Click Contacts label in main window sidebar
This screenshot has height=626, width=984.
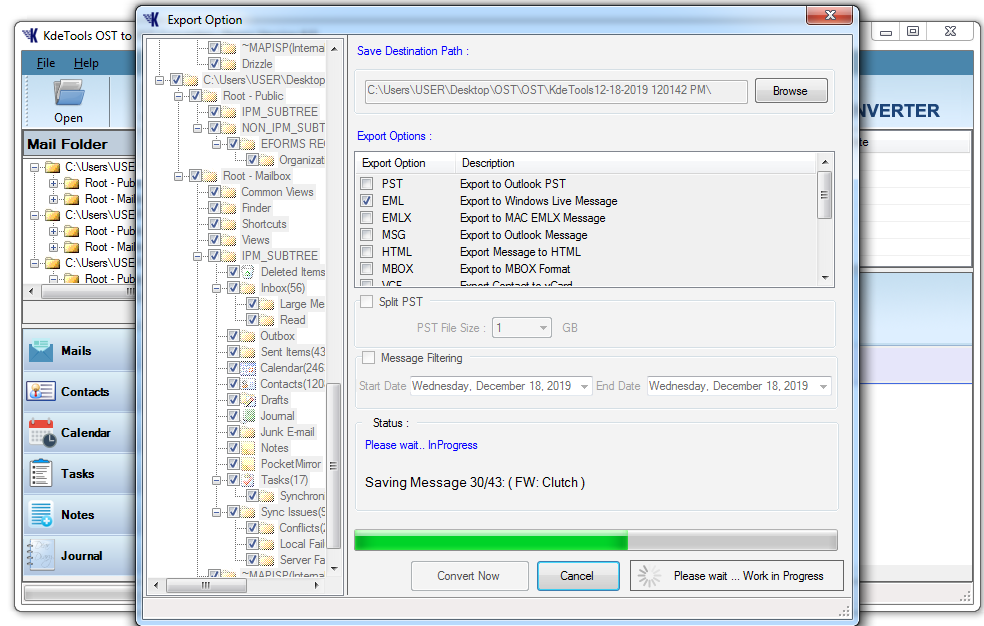(85, 392)
